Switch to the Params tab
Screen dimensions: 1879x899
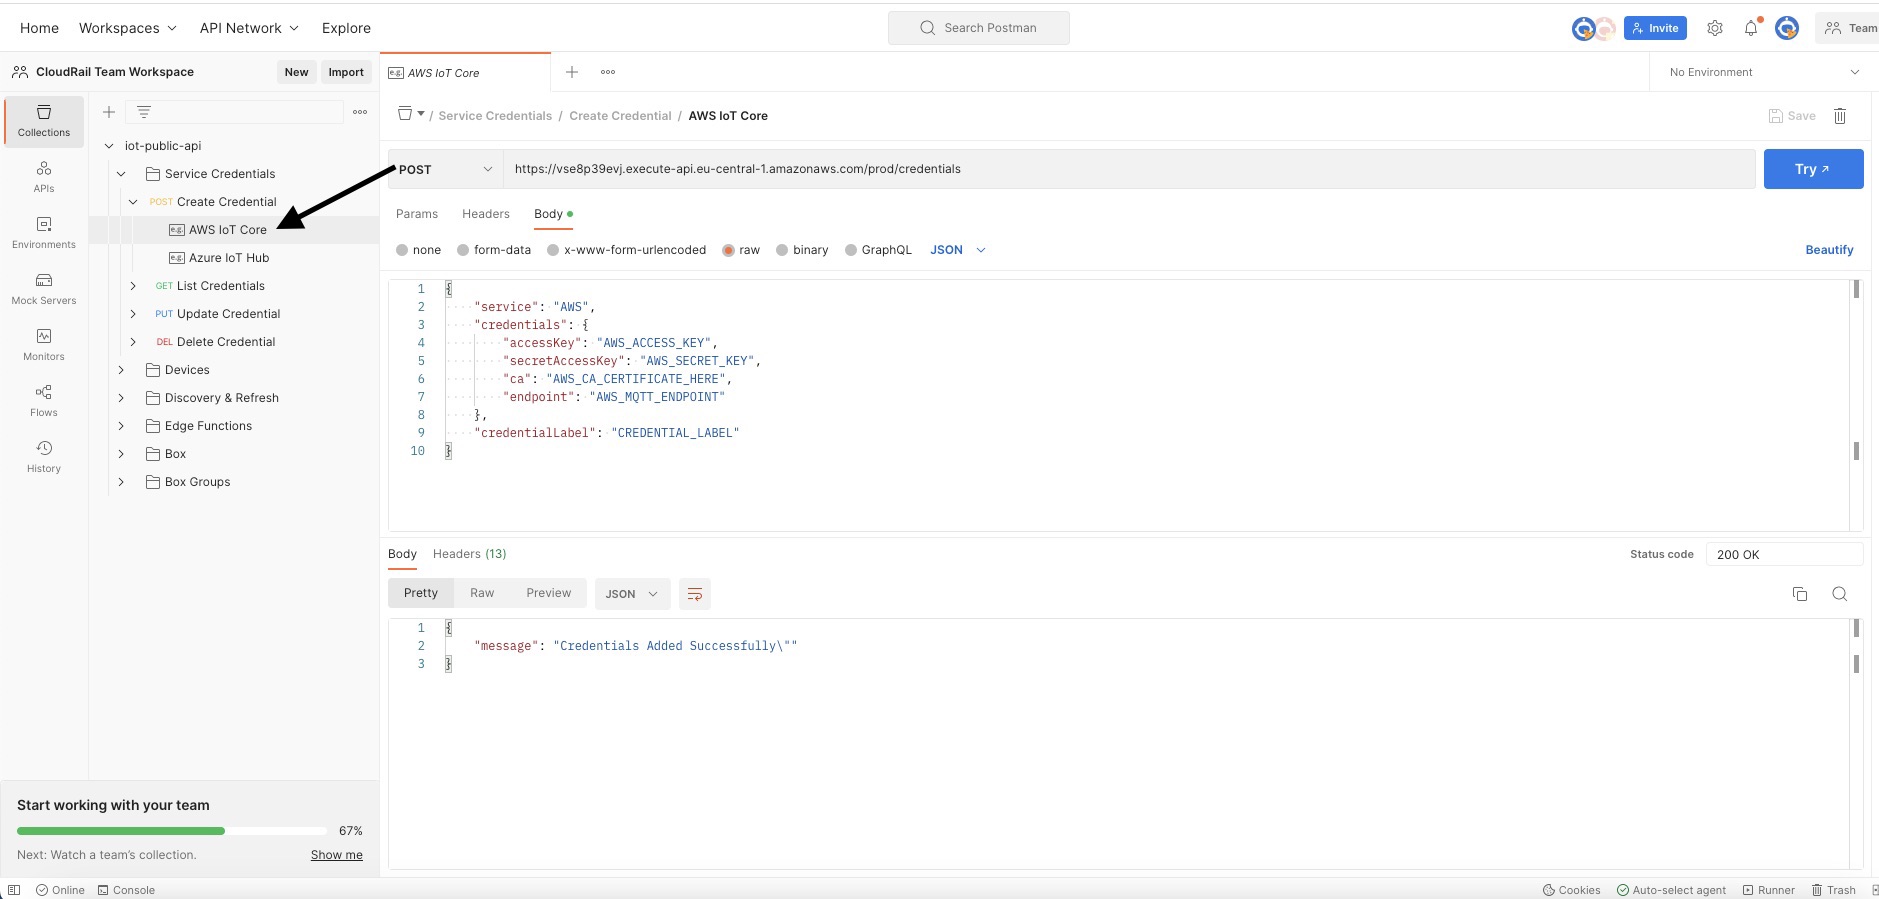[x=417, y=214]
